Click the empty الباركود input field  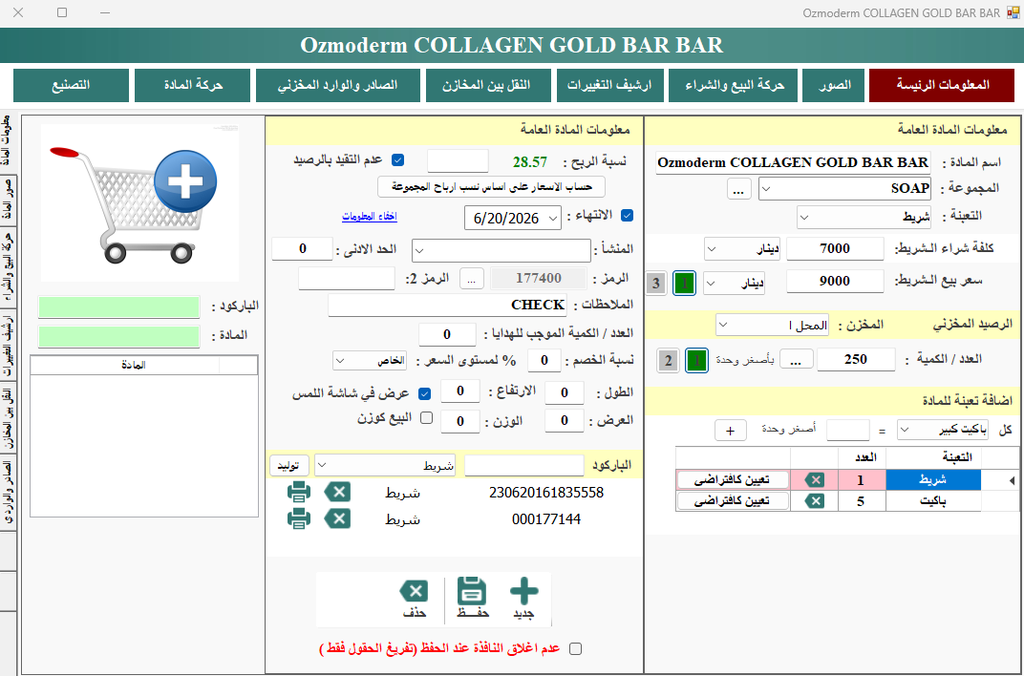[x=523, y=465]
